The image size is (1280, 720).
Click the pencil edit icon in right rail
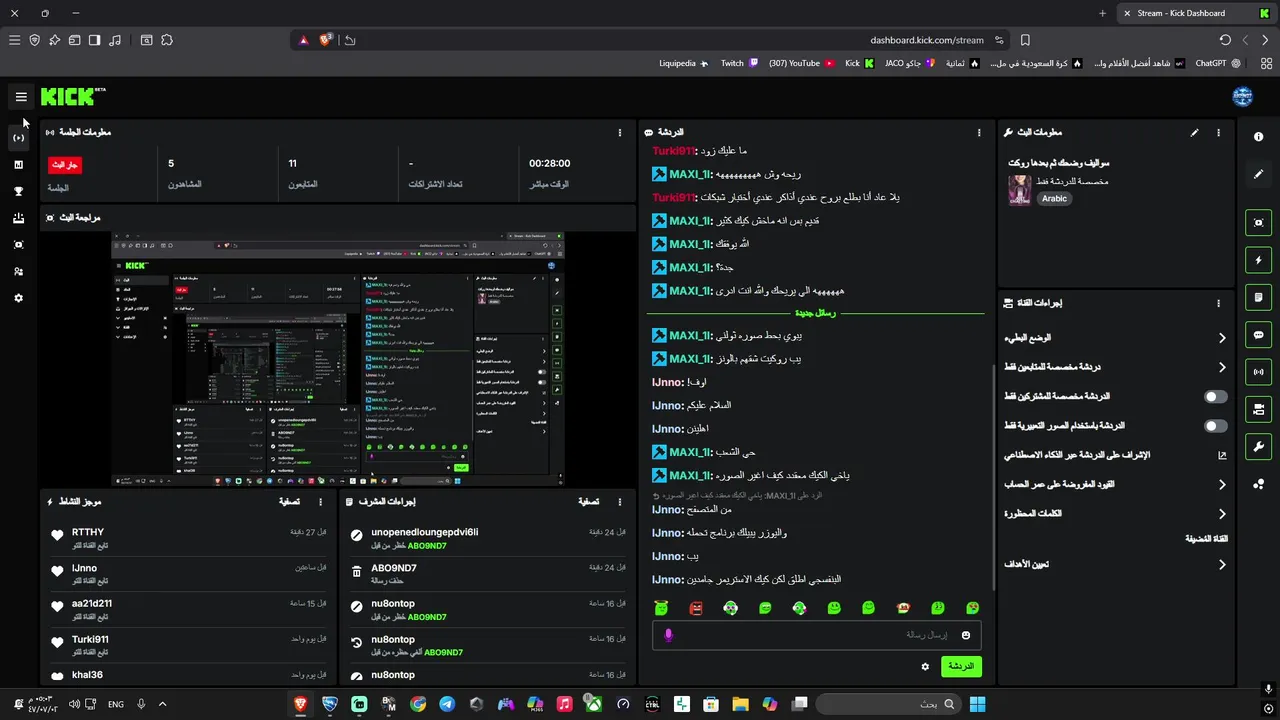pyautogui.click(x=1259, y=174)
